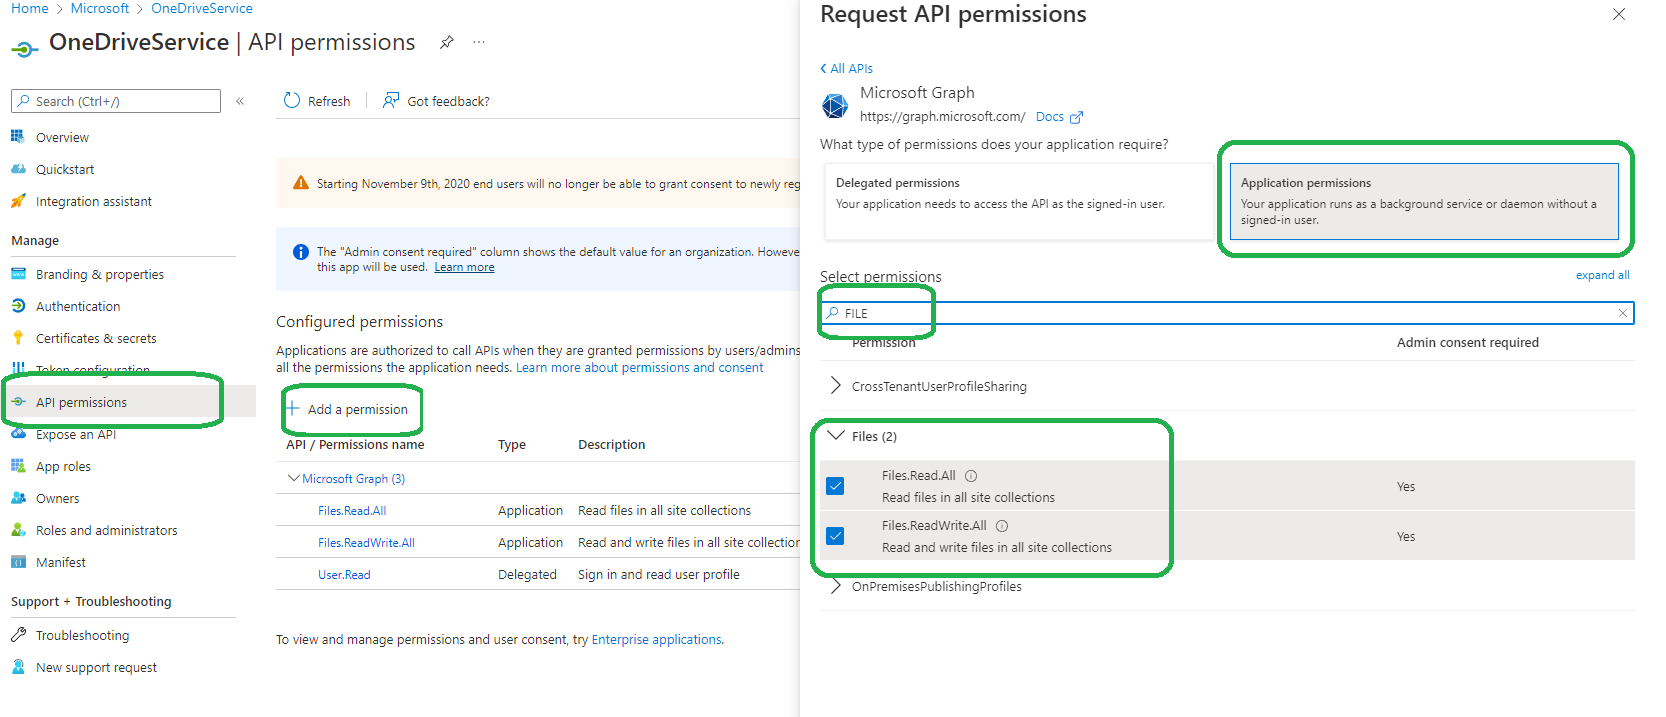
Task: Focus the Search (Ctrl+/) sidebar field
Action: click(116, 101)
